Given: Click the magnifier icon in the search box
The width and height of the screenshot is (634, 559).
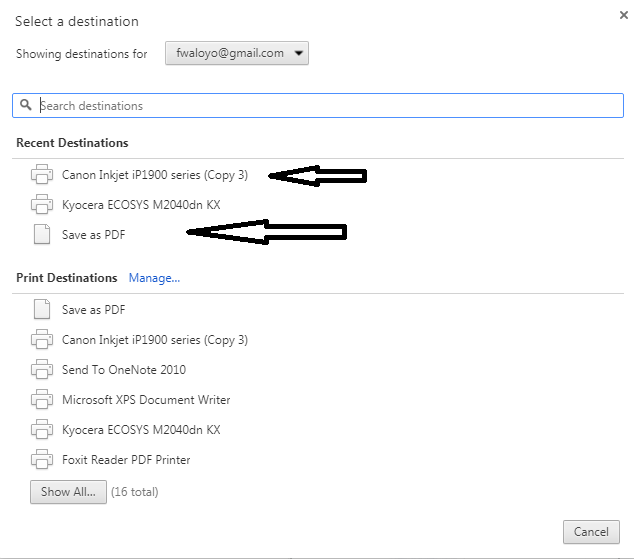Looking at the screenshot, I should pyautogui.click(x=26, y=105).
